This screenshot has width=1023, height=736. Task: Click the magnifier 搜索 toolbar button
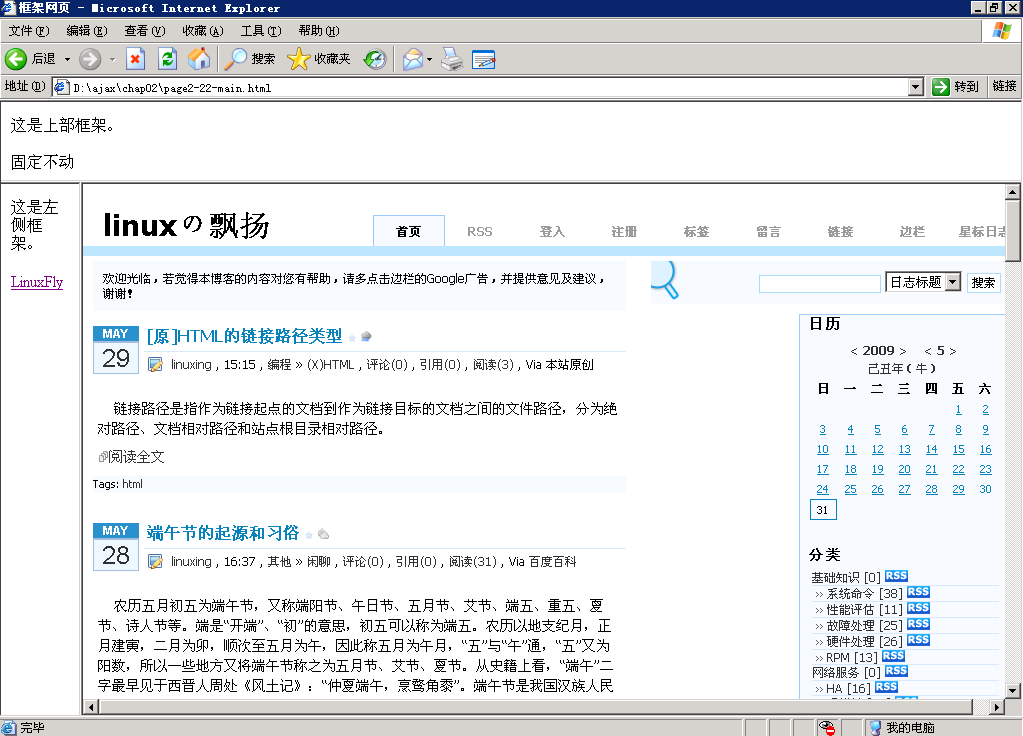250,59
